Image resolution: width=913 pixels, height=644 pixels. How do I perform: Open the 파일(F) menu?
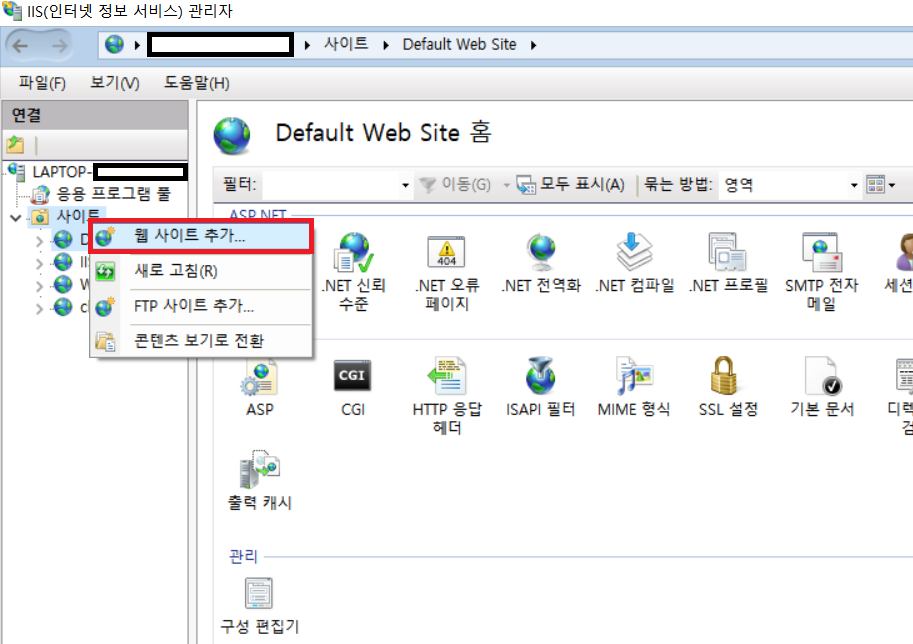click(x=42, y=83)
